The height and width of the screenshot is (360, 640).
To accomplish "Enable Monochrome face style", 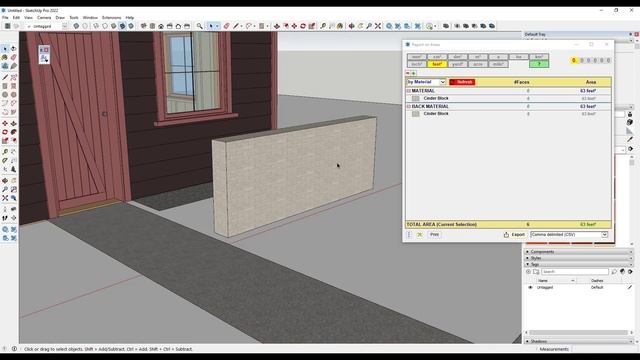I will pos(131,26).
